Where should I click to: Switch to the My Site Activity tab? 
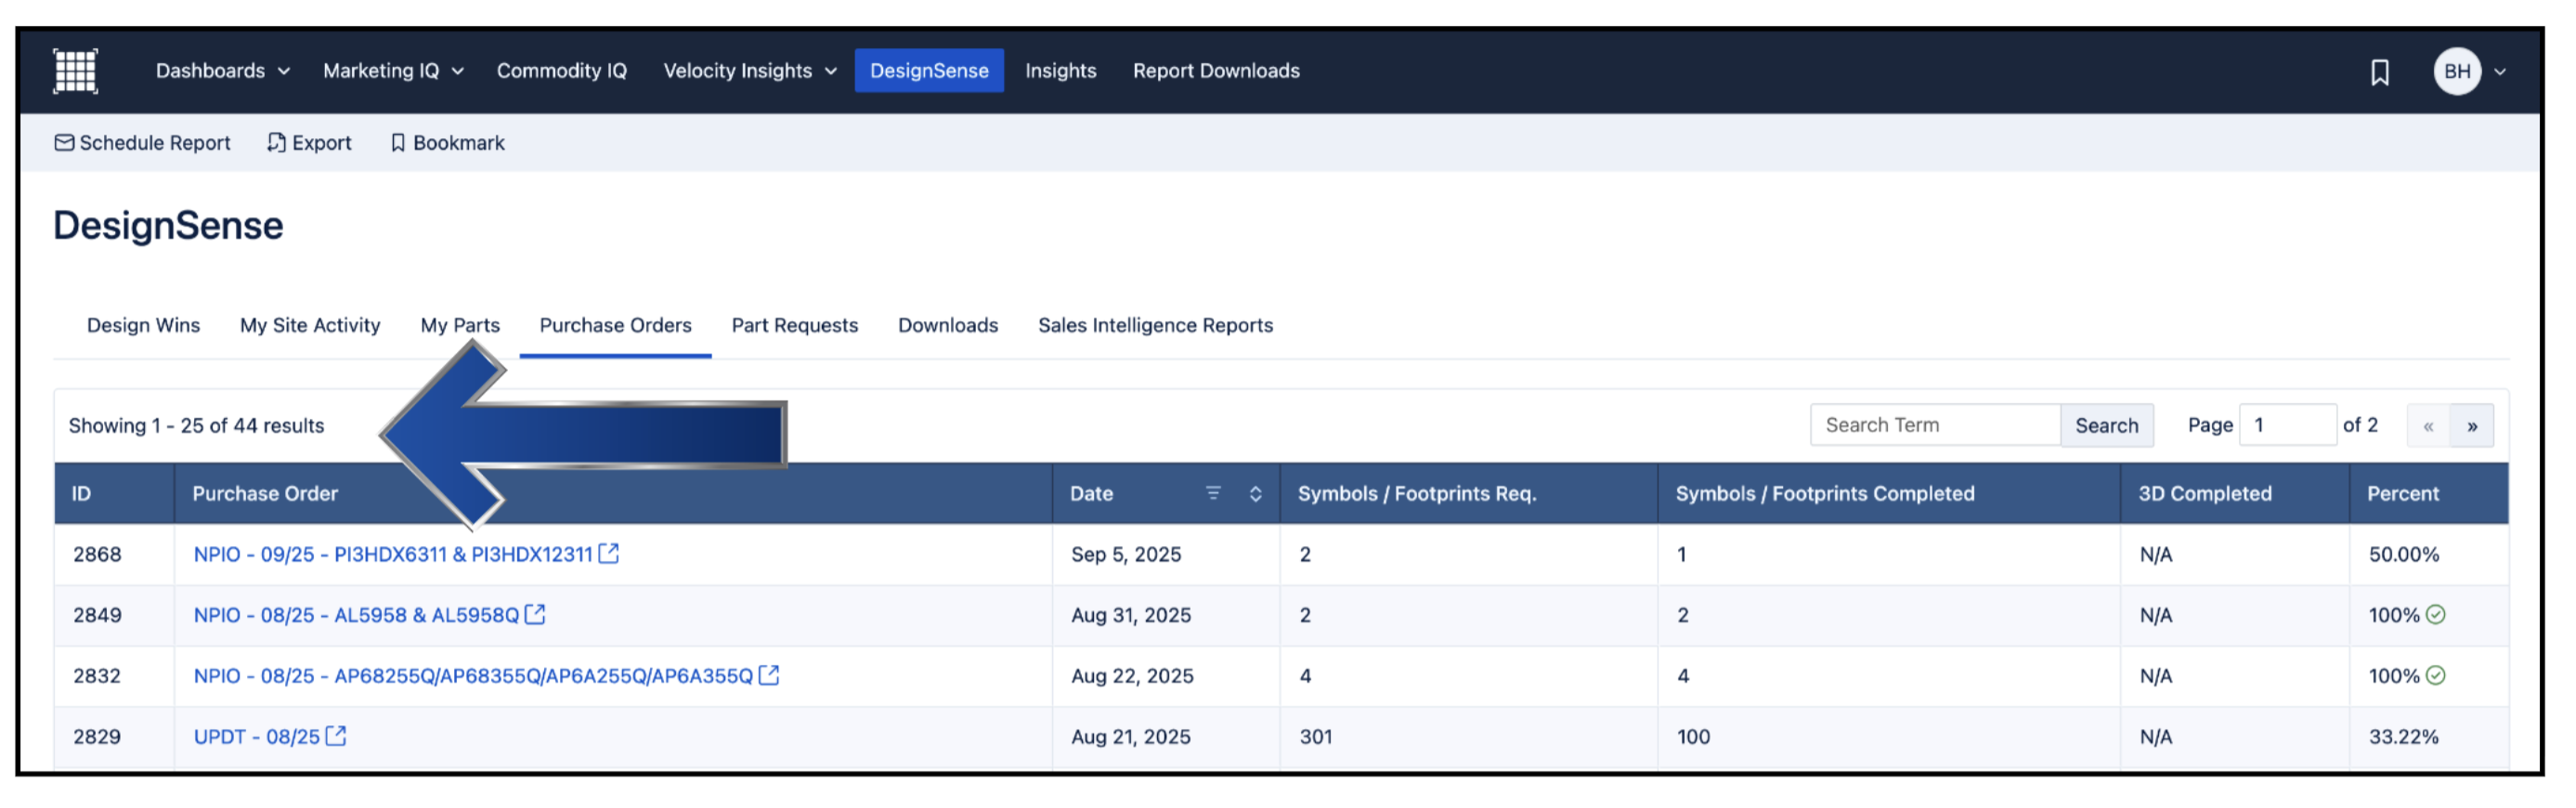coord(310,326)
